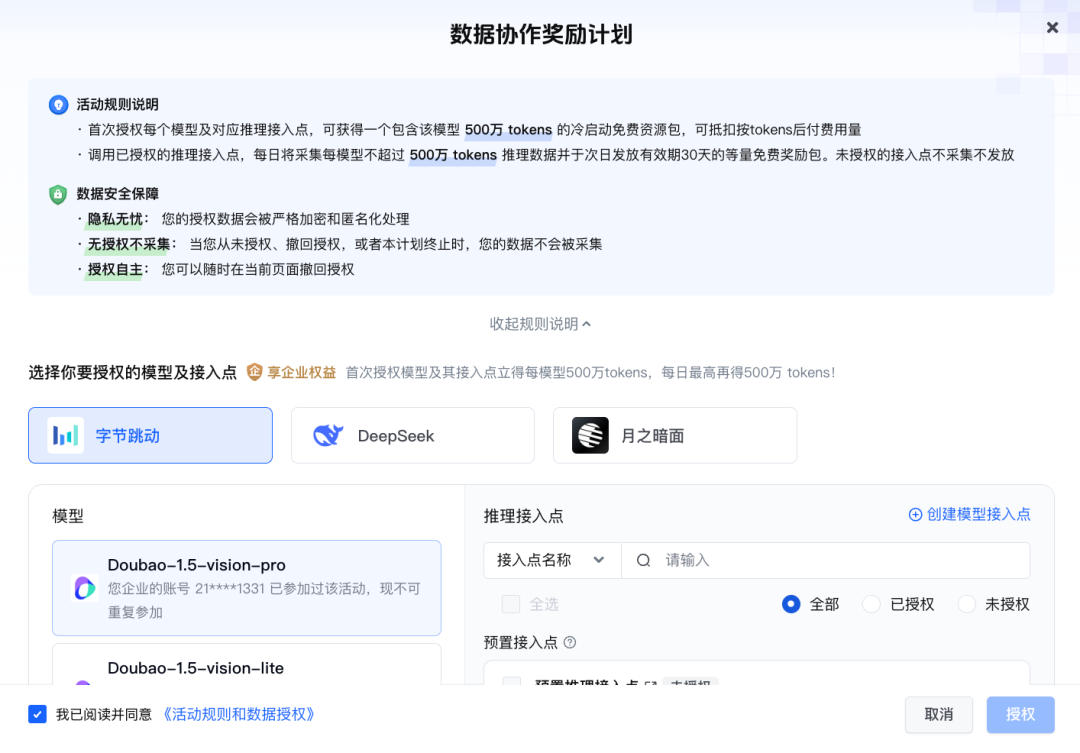Viewport: 1080px width, 753px height.
Task: Toggle the 全选 checkbox
Action: (510, 604)
